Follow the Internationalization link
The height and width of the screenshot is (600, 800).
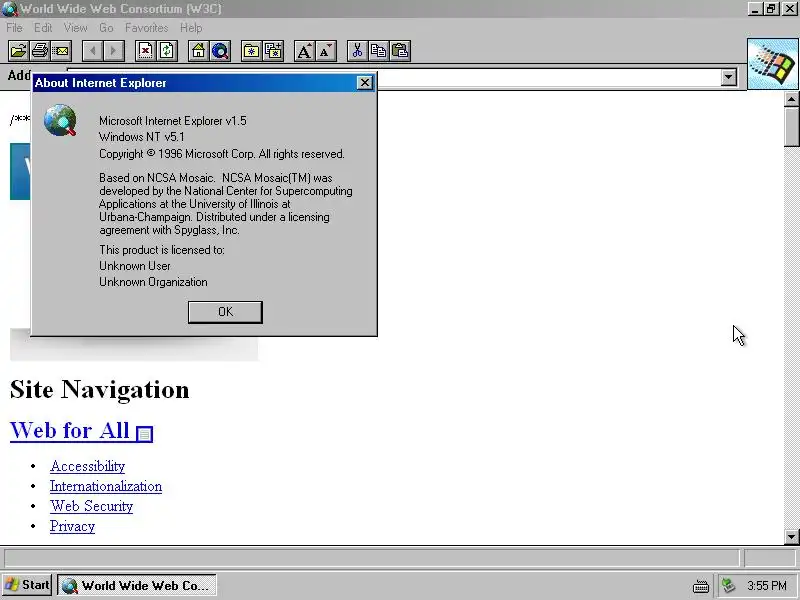coord(106,486)
